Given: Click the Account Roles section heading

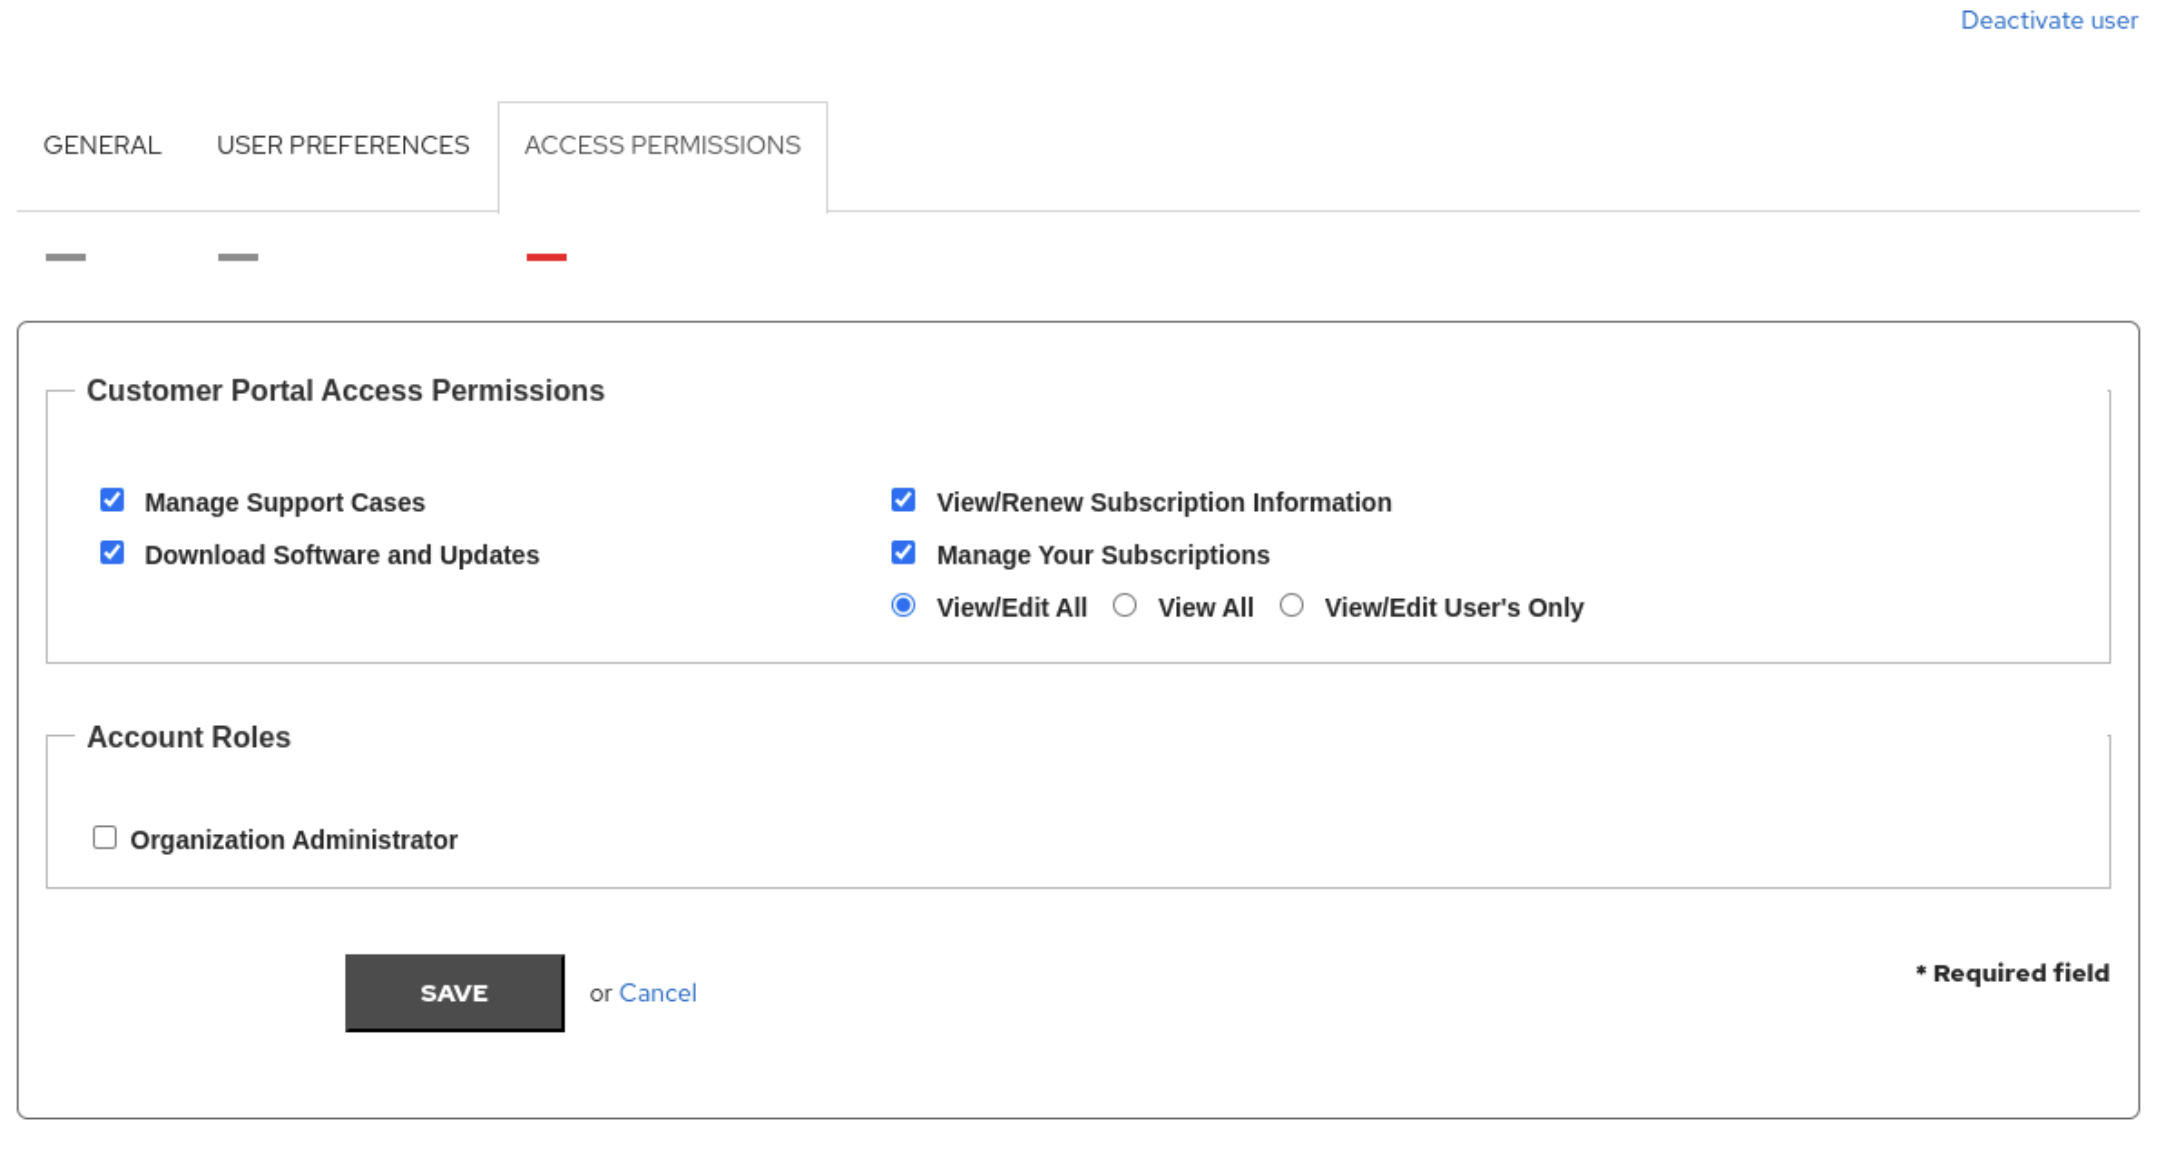Looking at the screenshot, I should click(188, 737).
